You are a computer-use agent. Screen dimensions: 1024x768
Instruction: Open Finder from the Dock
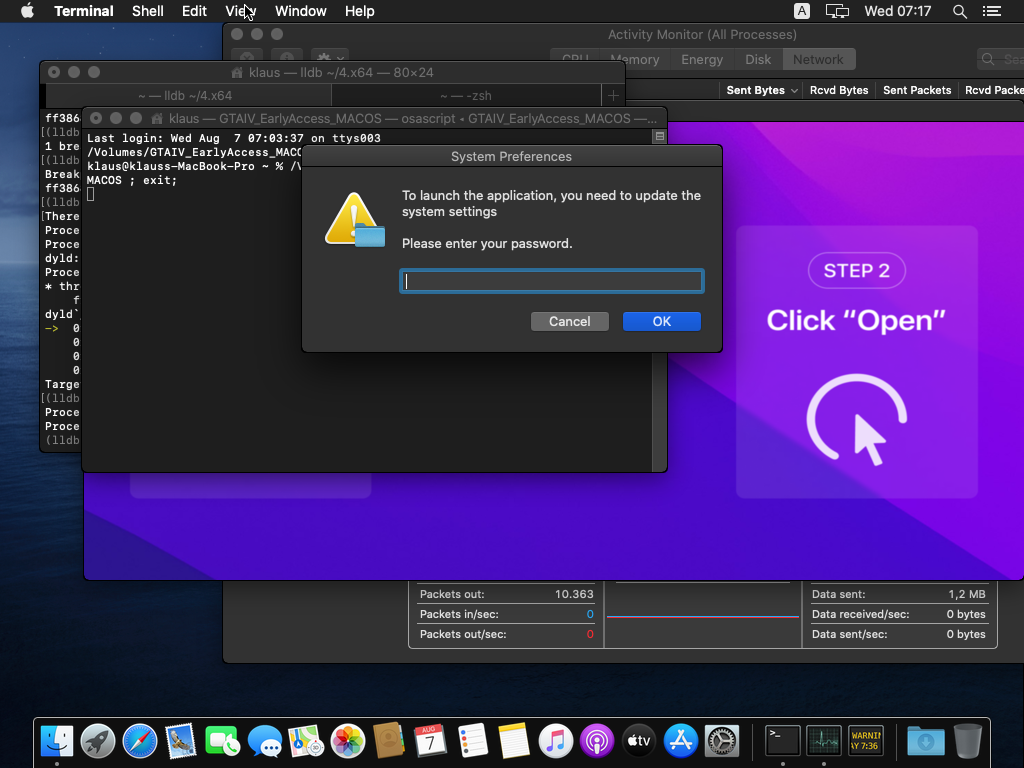coord(57,741)
